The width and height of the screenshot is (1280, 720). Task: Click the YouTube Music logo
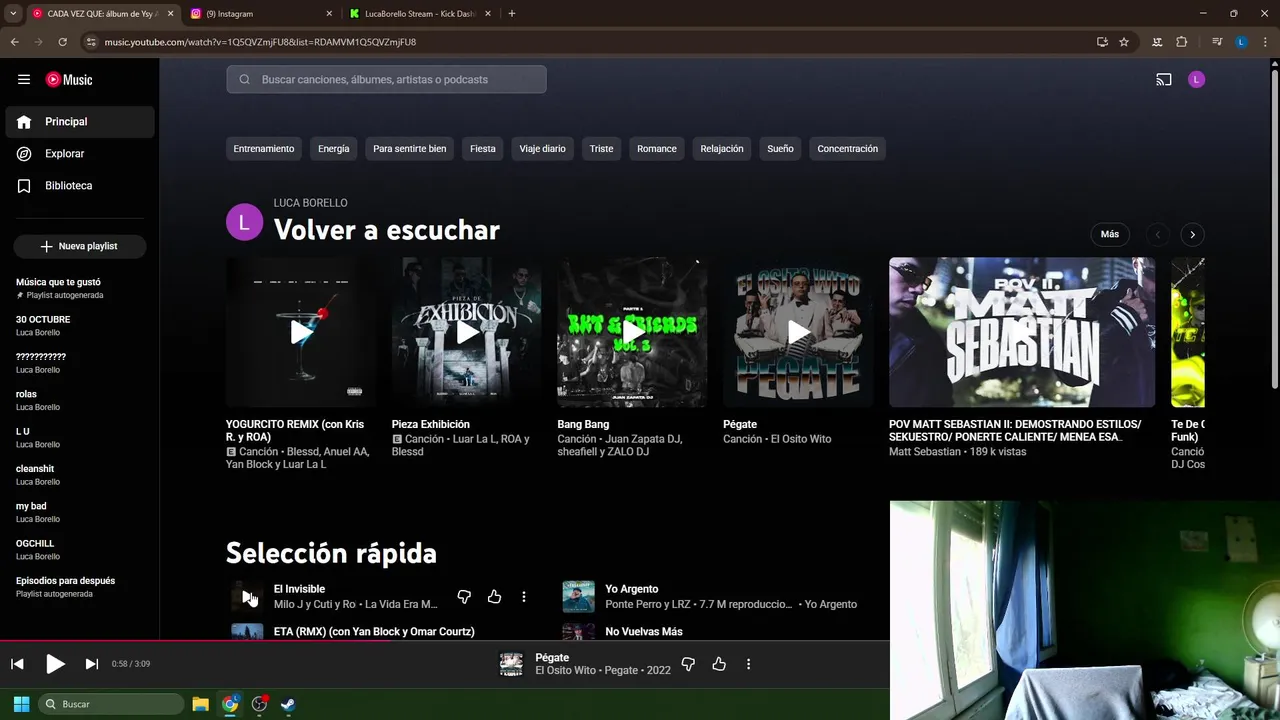click(69, 80)
